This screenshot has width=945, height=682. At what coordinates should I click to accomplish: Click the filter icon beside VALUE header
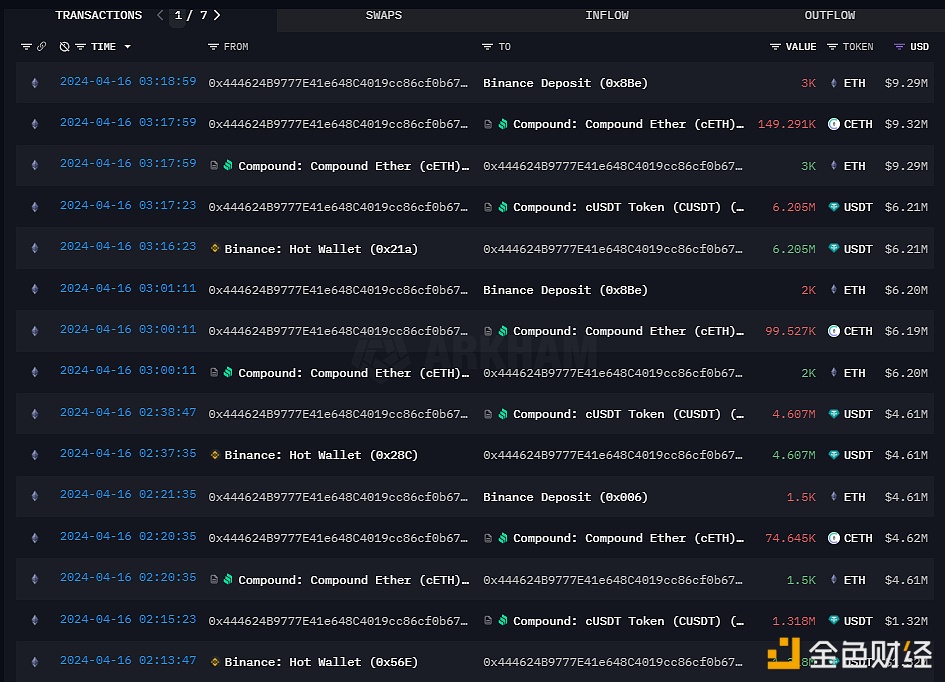pos(775,47)
